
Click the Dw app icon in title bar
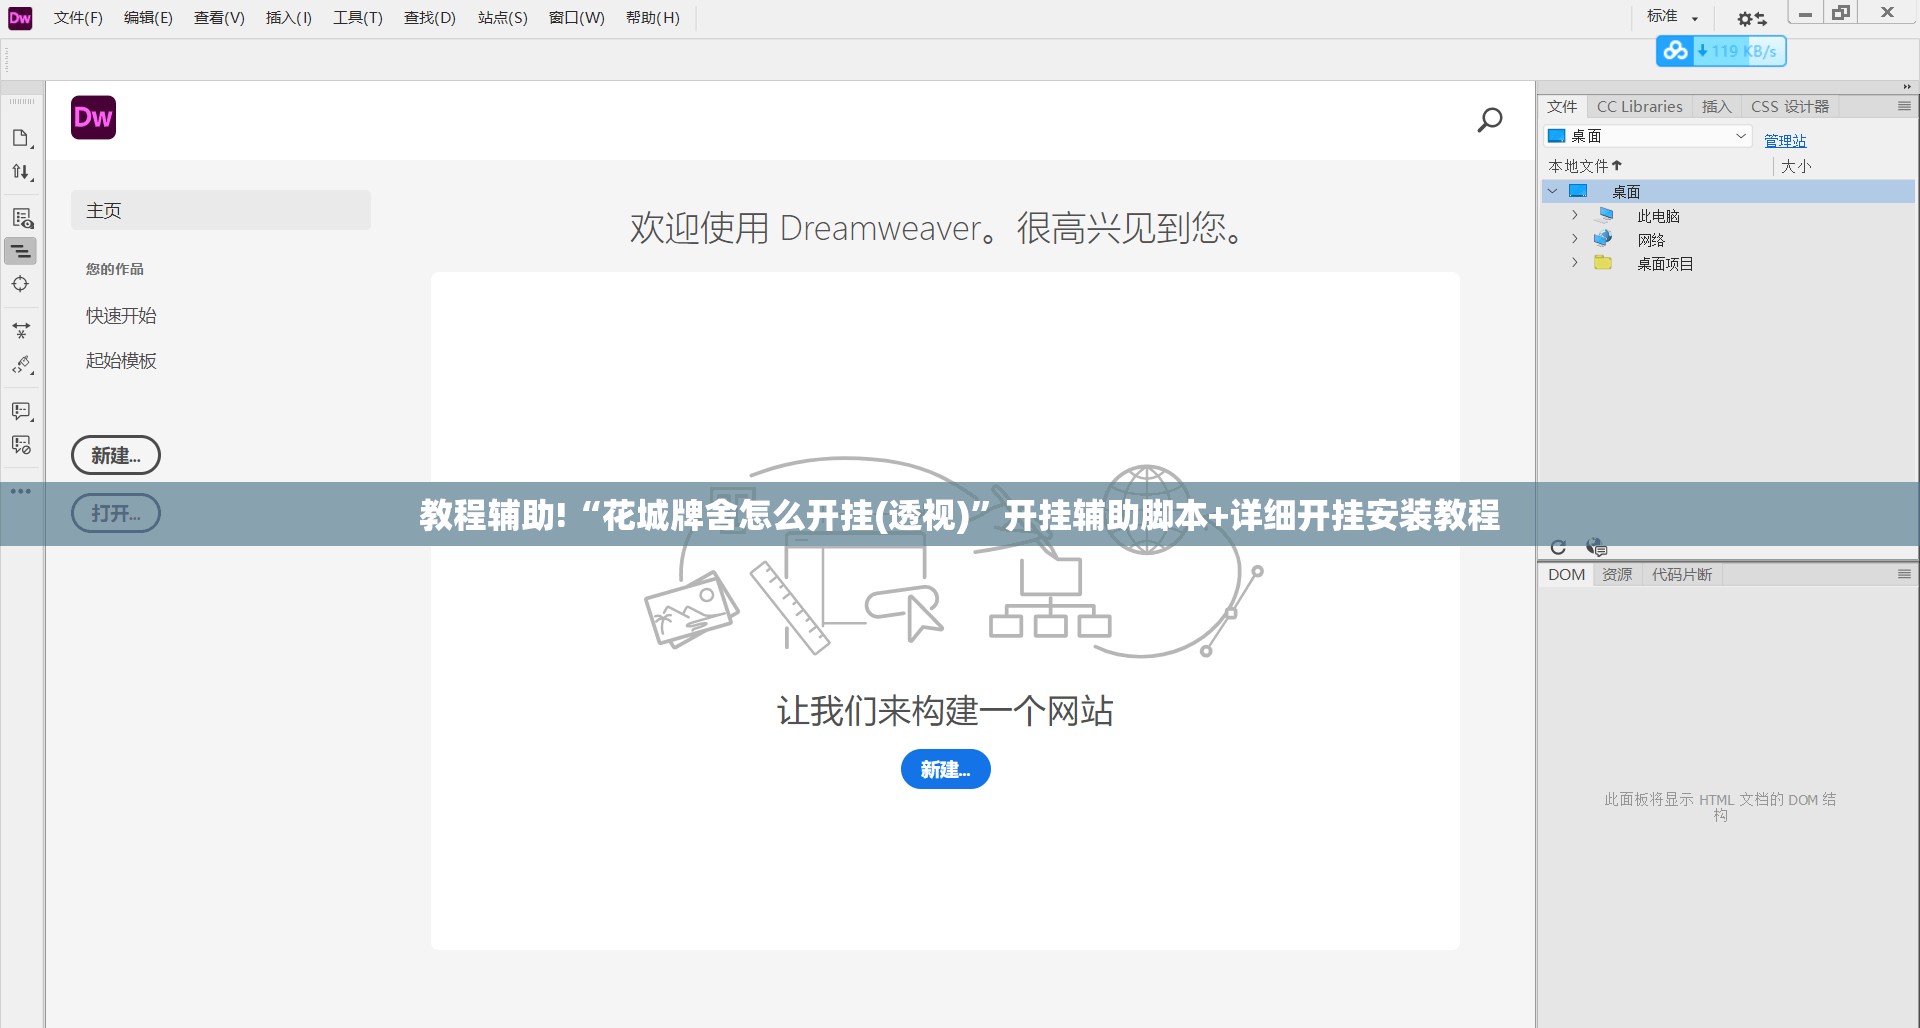[x=20, y=18]
